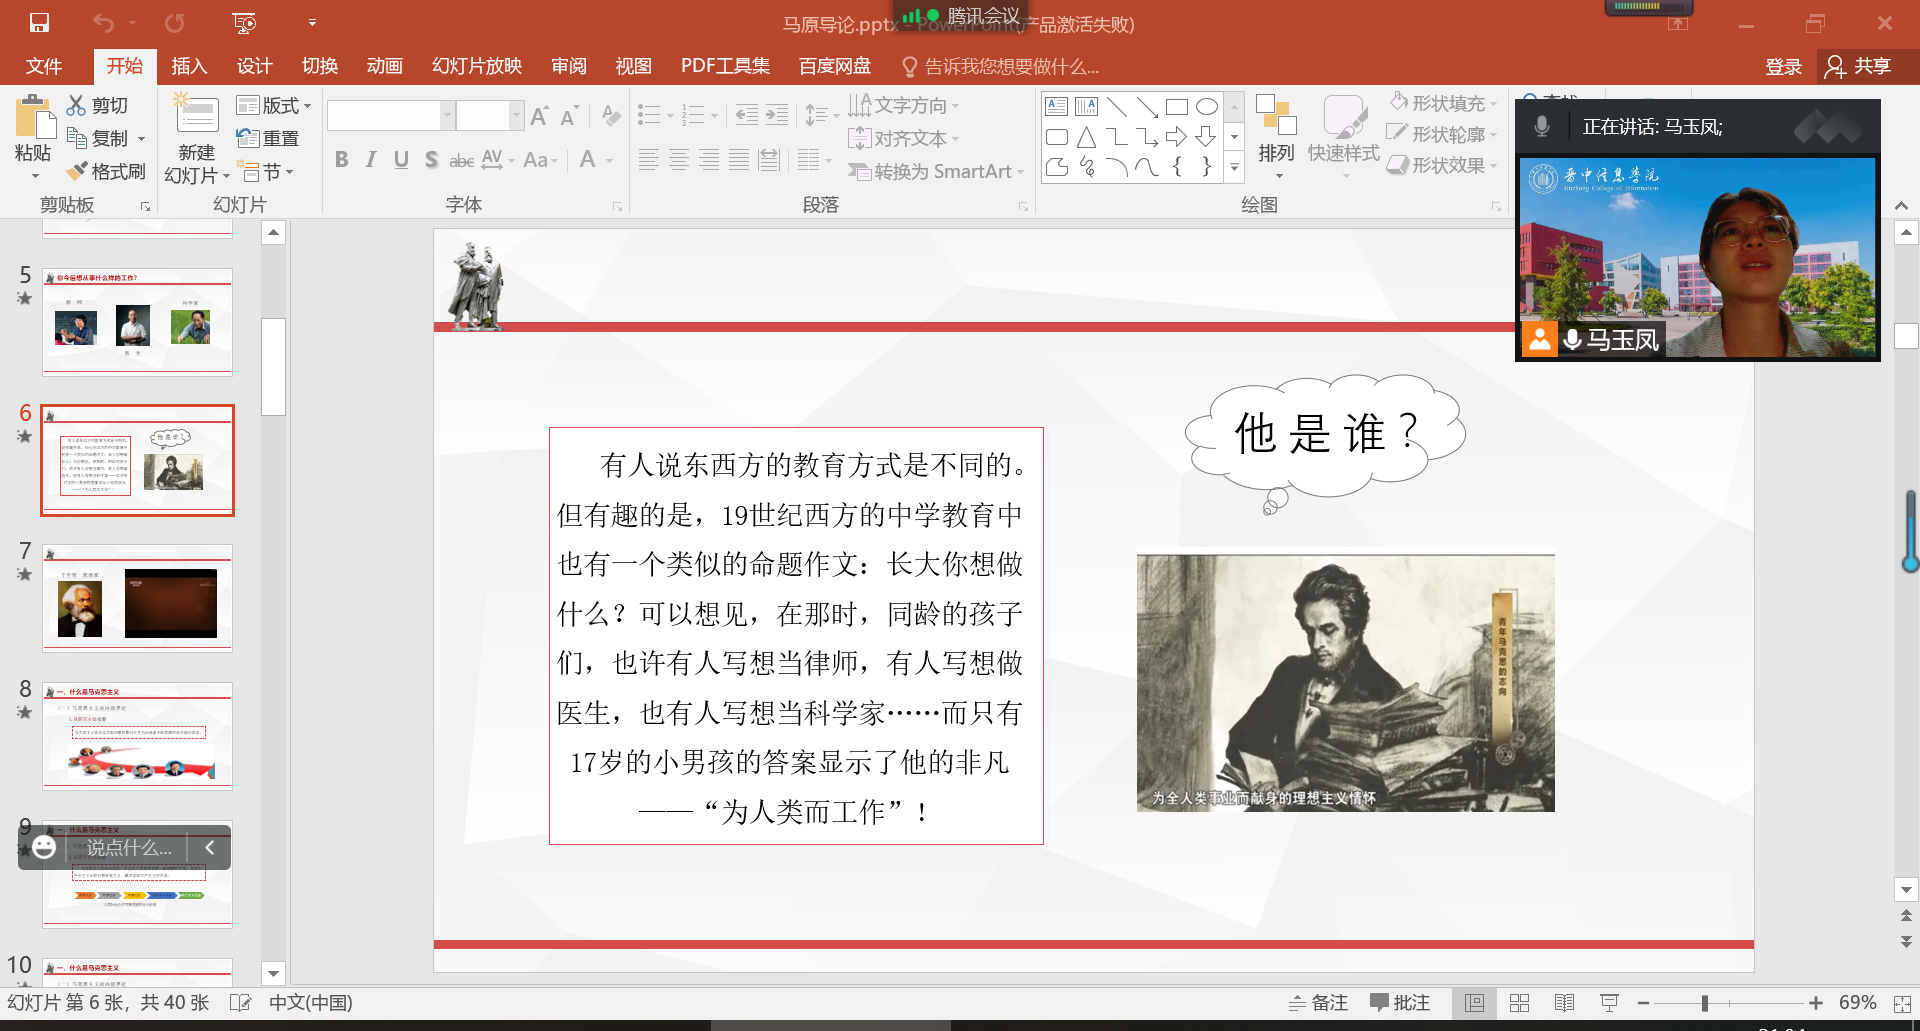Click the Undo arrow icon
The image size is (1920, 1031).
pyautogui.click(x=104, y=22)
